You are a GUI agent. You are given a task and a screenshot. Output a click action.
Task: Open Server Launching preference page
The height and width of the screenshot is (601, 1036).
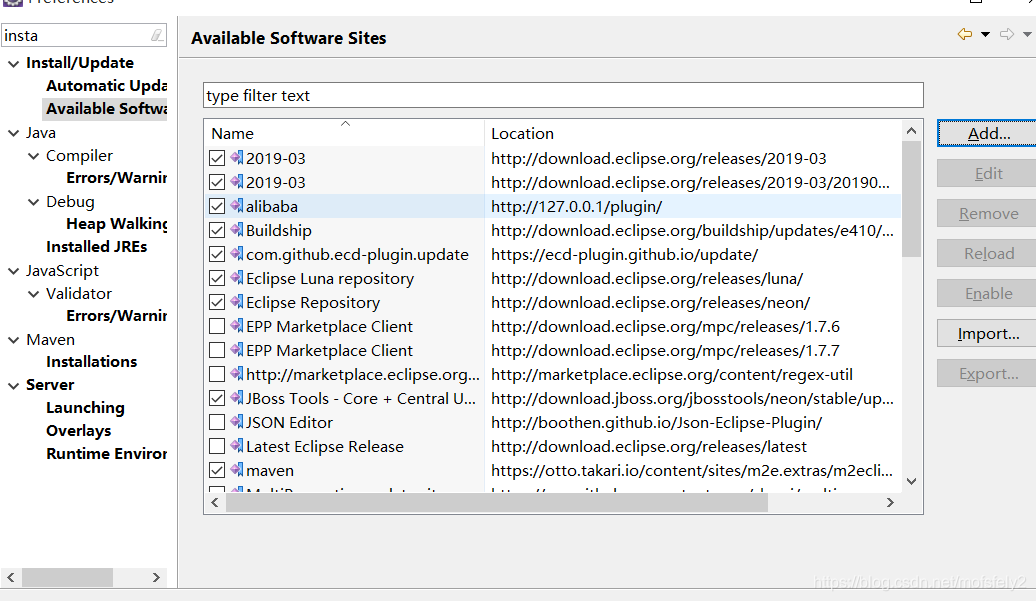85,407
